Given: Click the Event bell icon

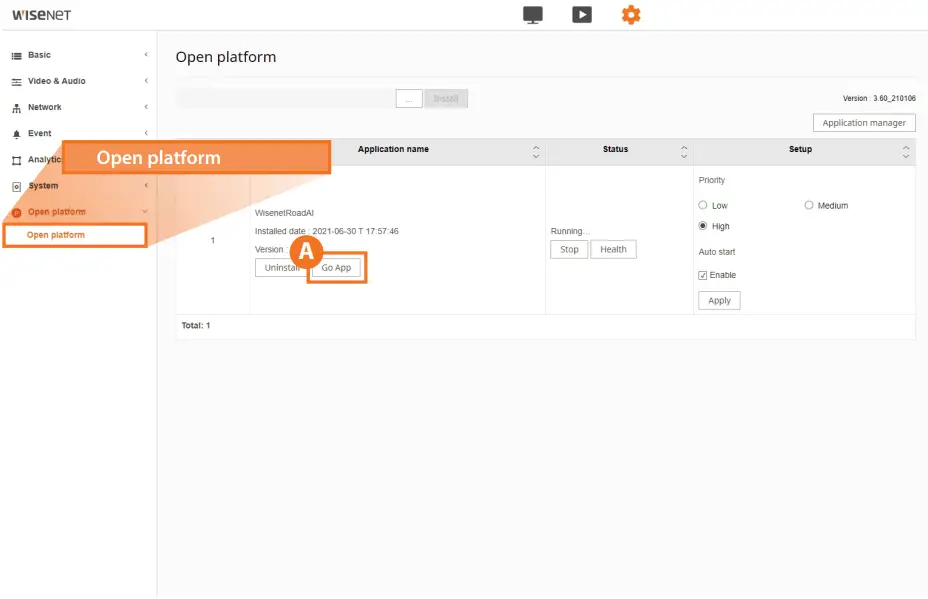Looking at the screenshot, I should 17,134.
